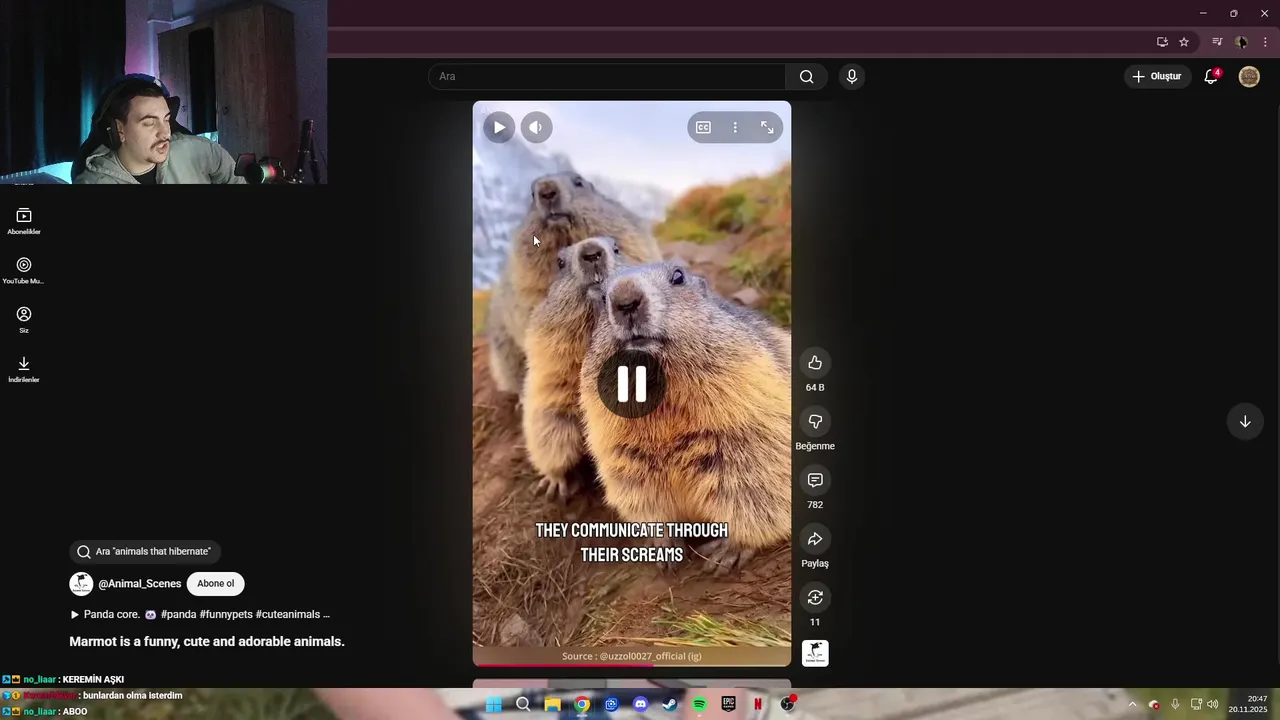Expand hidden system tray icons chevron

click(1132, 704)
